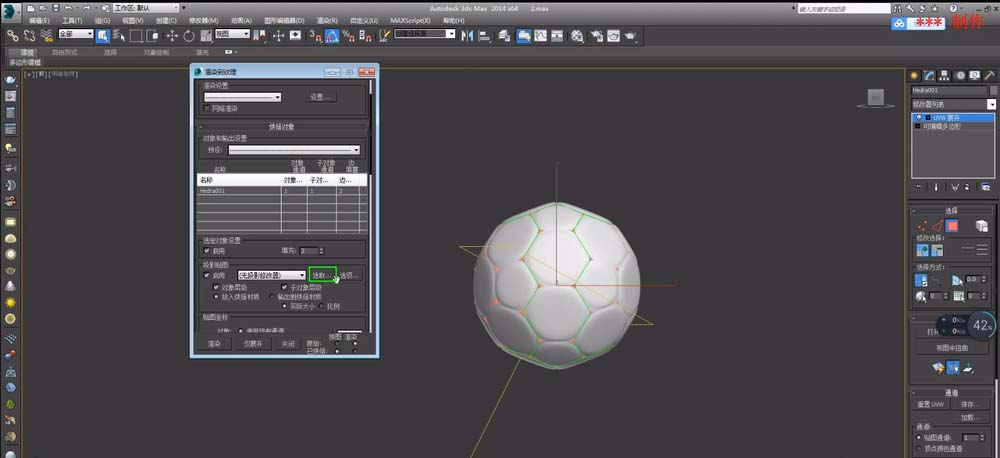Click the Select and Link chain icon
This screenshot has width=1000, height=458.
[x=13, y=35]
